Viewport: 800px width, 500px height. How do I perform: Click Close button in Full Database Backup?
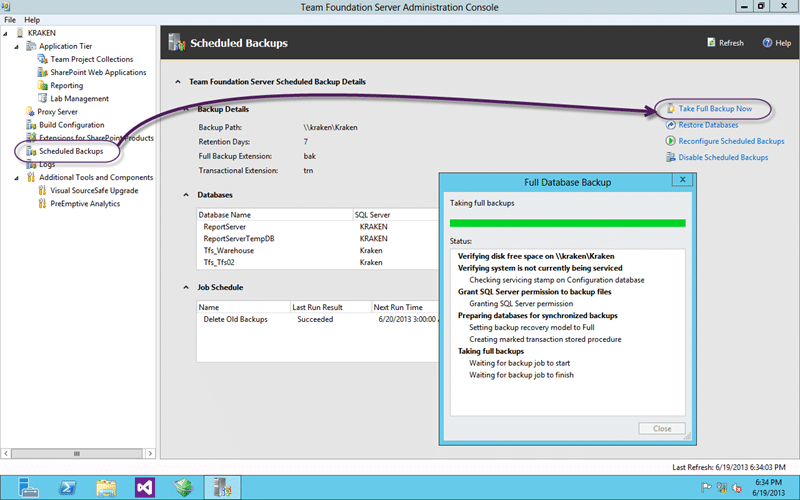pos(662,429)
